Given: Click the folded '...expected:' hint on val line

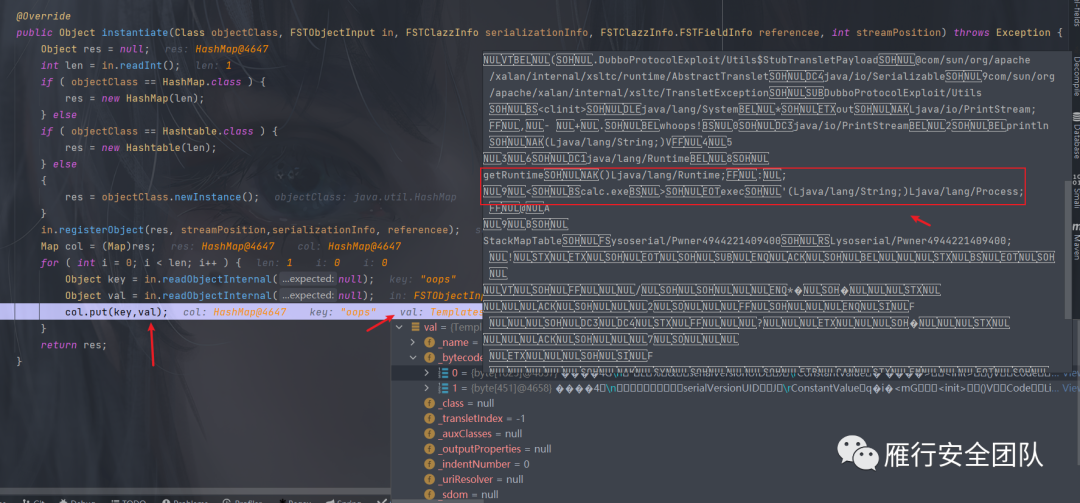Looking at the screenshot, I should 307,296.
